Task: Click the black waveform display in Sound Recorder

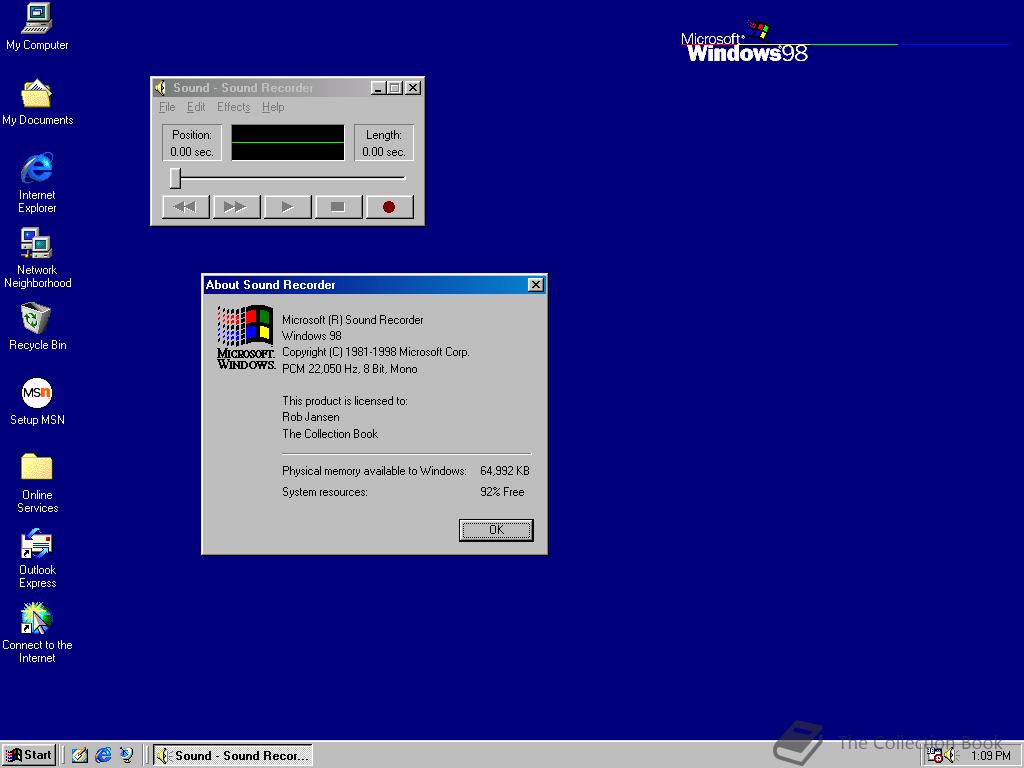Action: click(288, 142)
